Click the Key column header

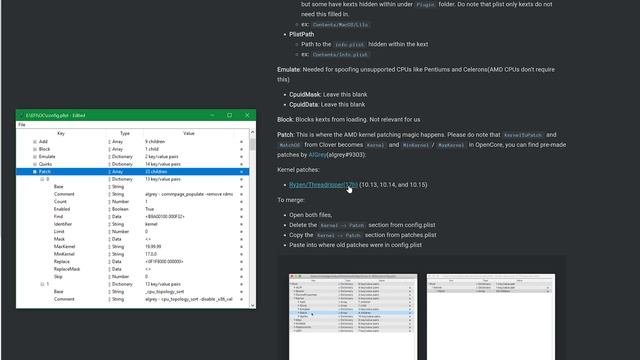(61, 133)
